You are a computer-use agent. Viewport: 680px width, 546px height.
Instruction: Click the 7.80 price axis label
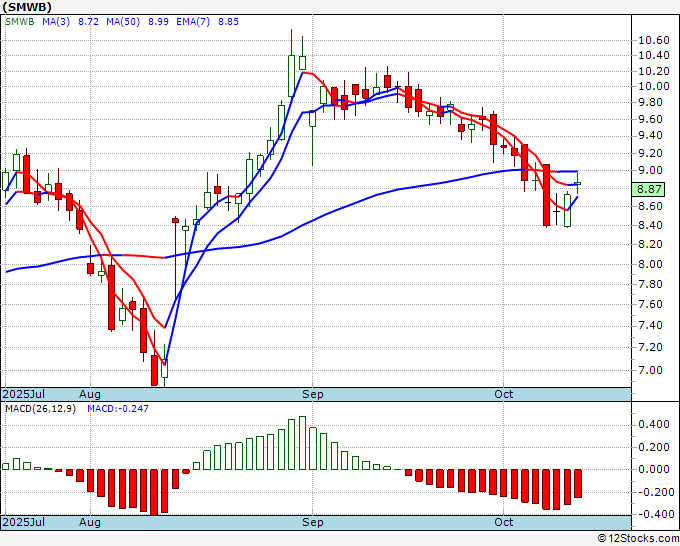(651, 284)
